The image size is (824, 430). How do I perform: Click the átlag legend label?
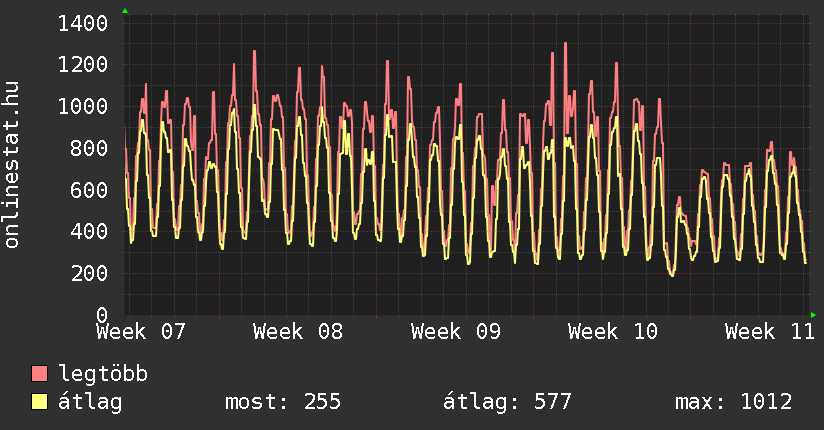pyautogui.click(x=91, y=402)
